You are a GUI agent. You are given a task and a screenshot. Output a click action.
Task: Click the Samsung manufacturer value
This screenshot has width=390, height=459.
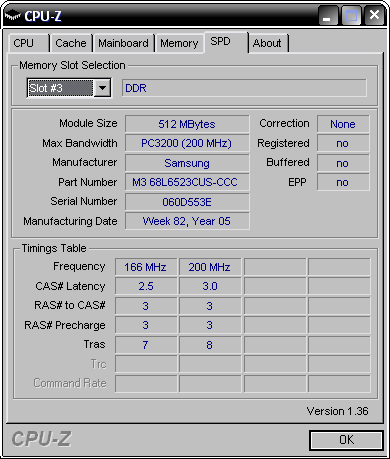click(187, 163)
